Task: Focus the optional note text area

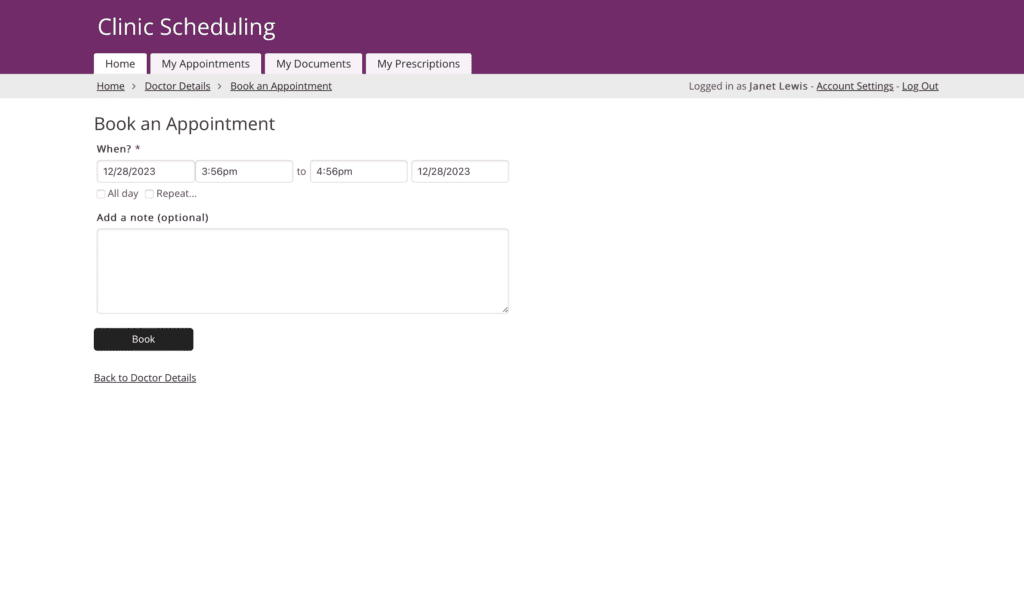Action: 302,271
